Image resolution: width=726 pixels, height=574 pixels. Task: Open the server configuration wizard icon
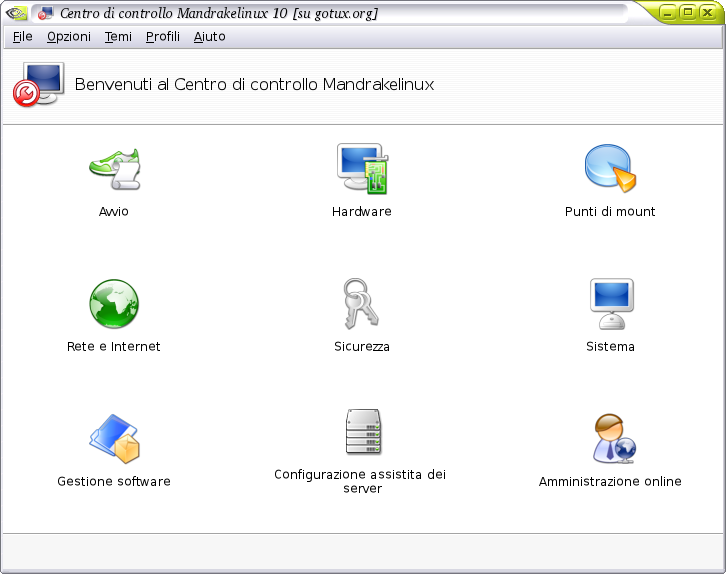(x=363, y=432)
